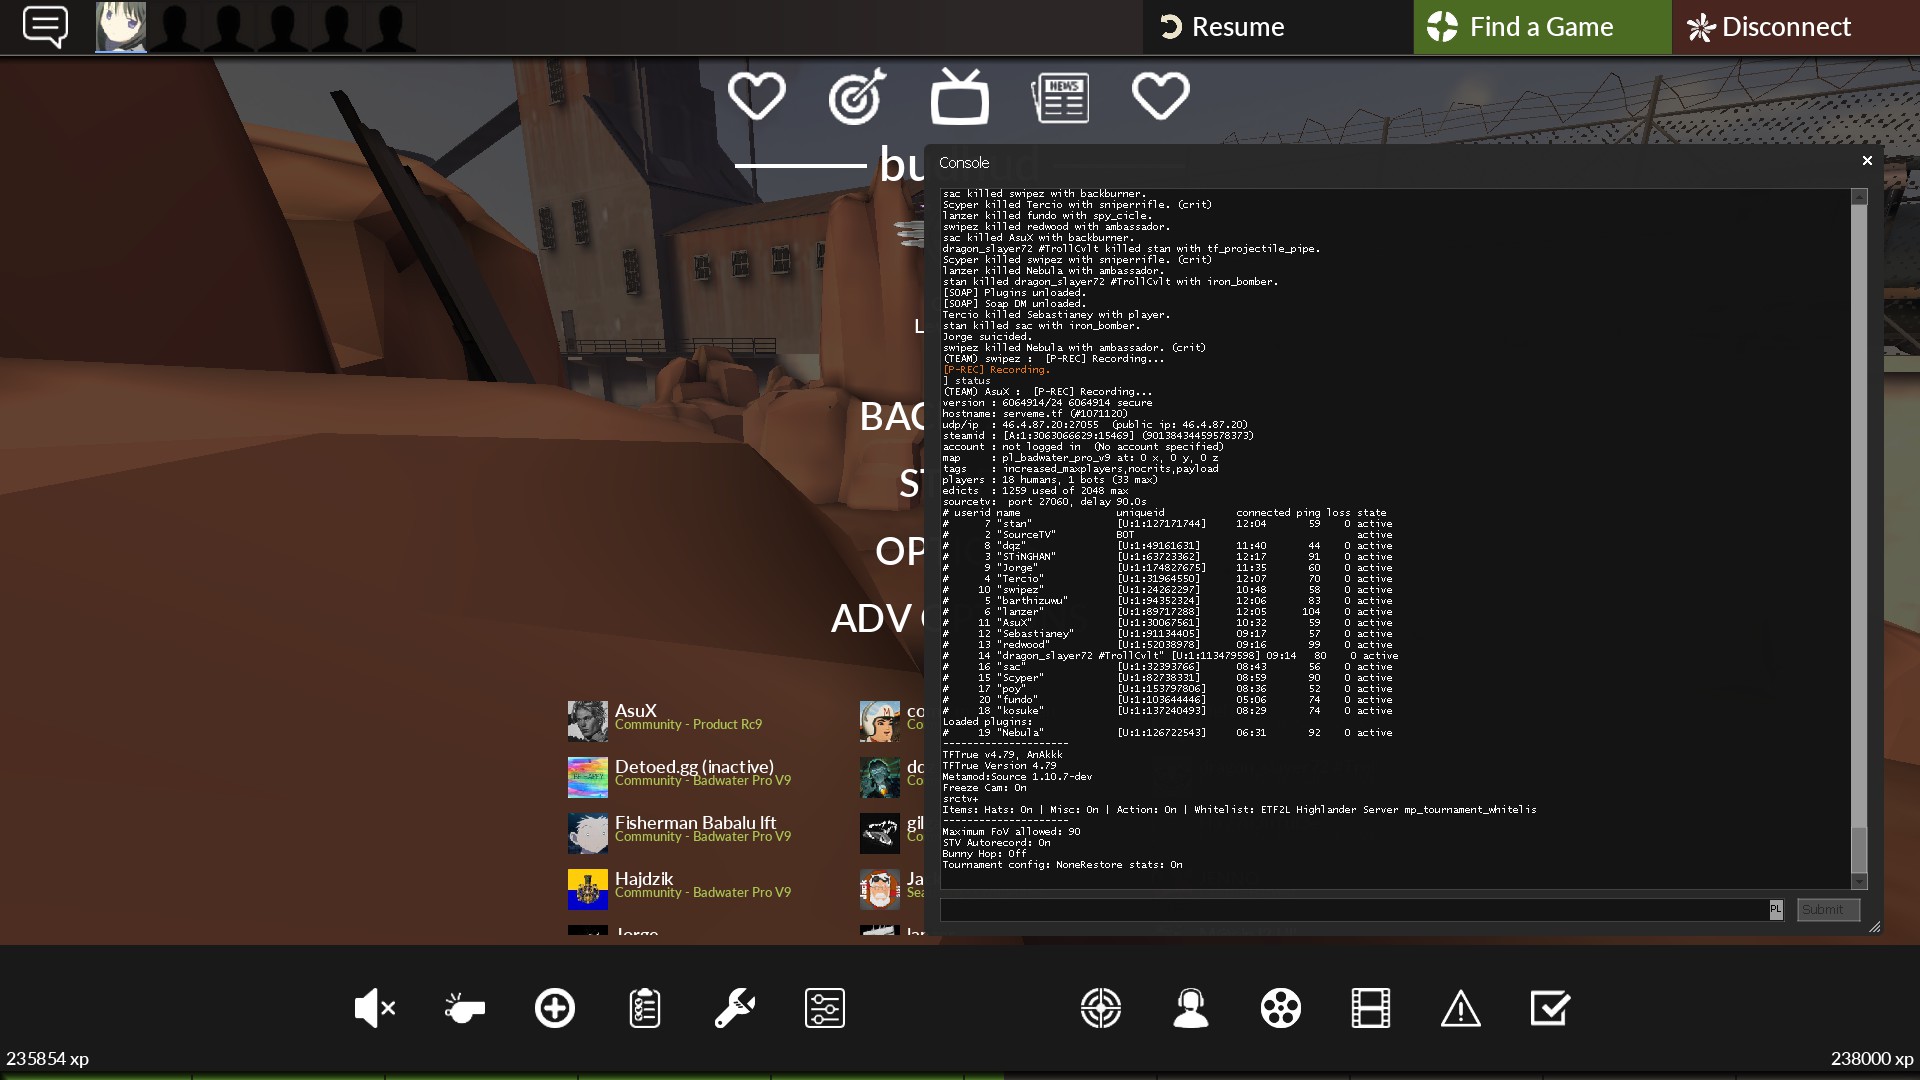This screenshot has width=1920, height=1080.
Task: Click the "TFTrue Version 4.79" console line
Action: click(x=999, y=766)
